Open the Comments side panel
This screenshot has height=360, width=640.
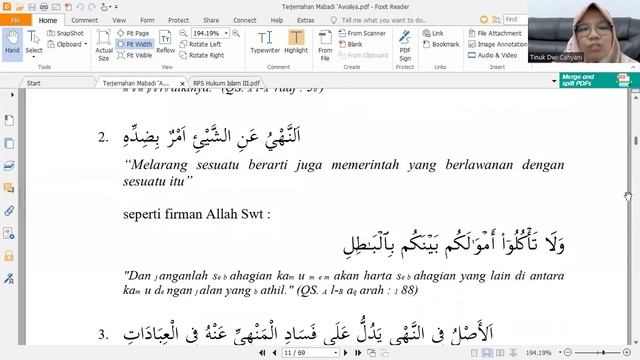coord(9,188)
